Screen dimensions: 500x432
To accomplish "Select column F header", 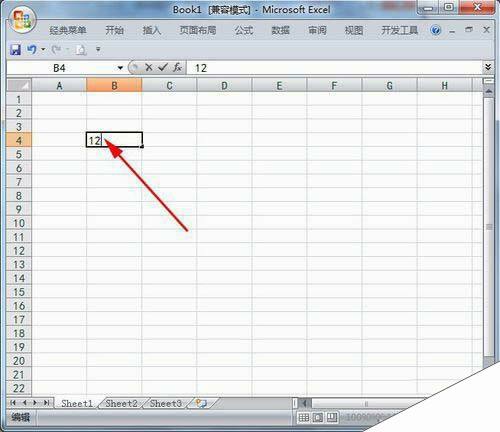I will (x=334, y=85).
